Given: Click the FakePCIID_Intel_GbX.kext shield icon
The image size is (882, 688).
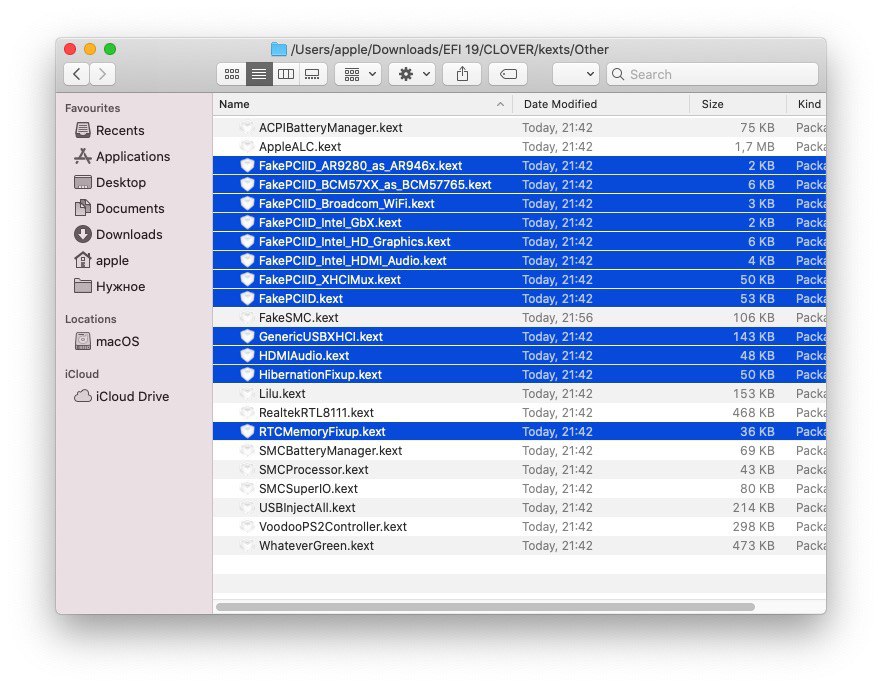Looking at the screenshot, I should pos(247,223).
